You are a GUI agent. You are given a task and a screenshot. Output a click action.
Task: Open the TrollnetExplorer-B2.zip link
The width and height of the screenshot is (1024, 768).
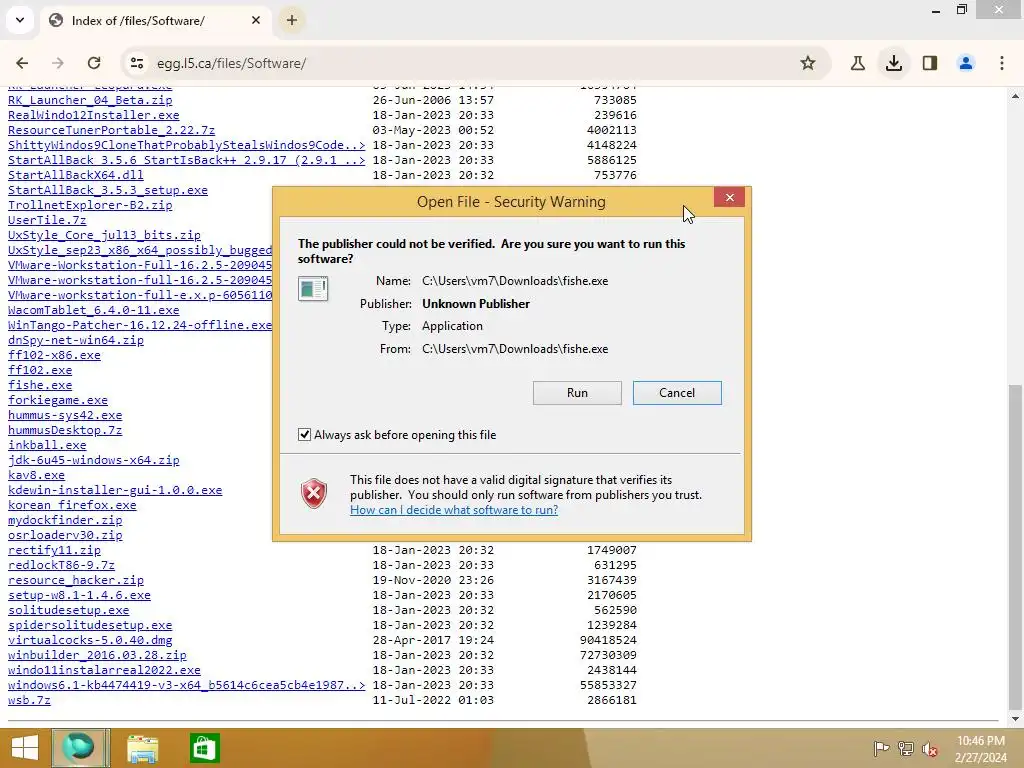(90, 205)
